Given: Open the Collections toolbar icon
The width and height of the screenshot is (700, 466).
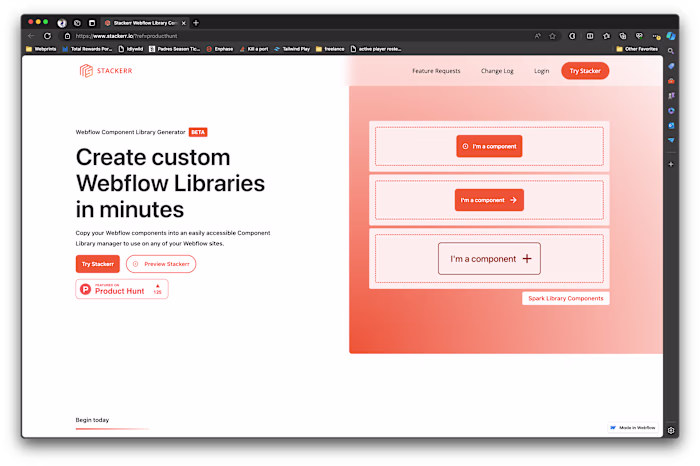Looking at the screenshot, I should pos(623,36).
